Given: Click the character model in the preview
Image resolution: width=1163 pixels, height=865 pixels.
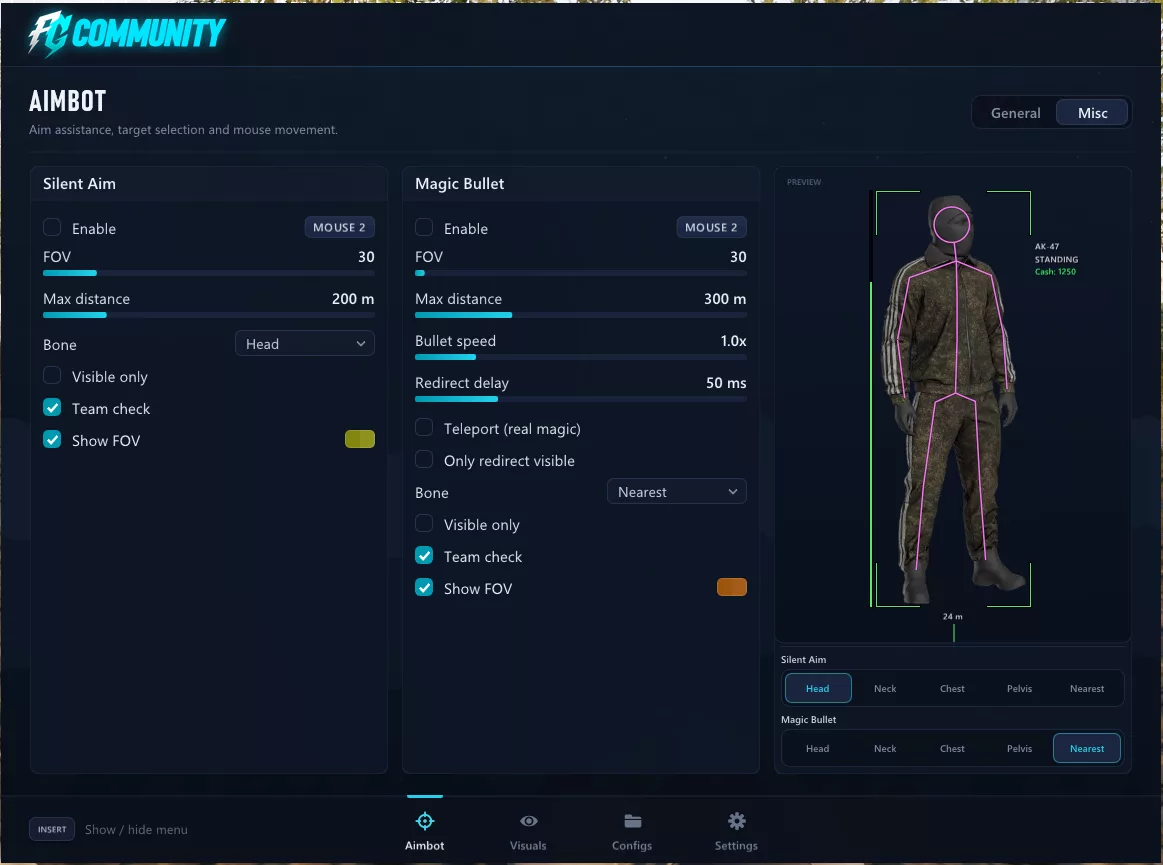Looking at the screenshot, I should [953, 401].
